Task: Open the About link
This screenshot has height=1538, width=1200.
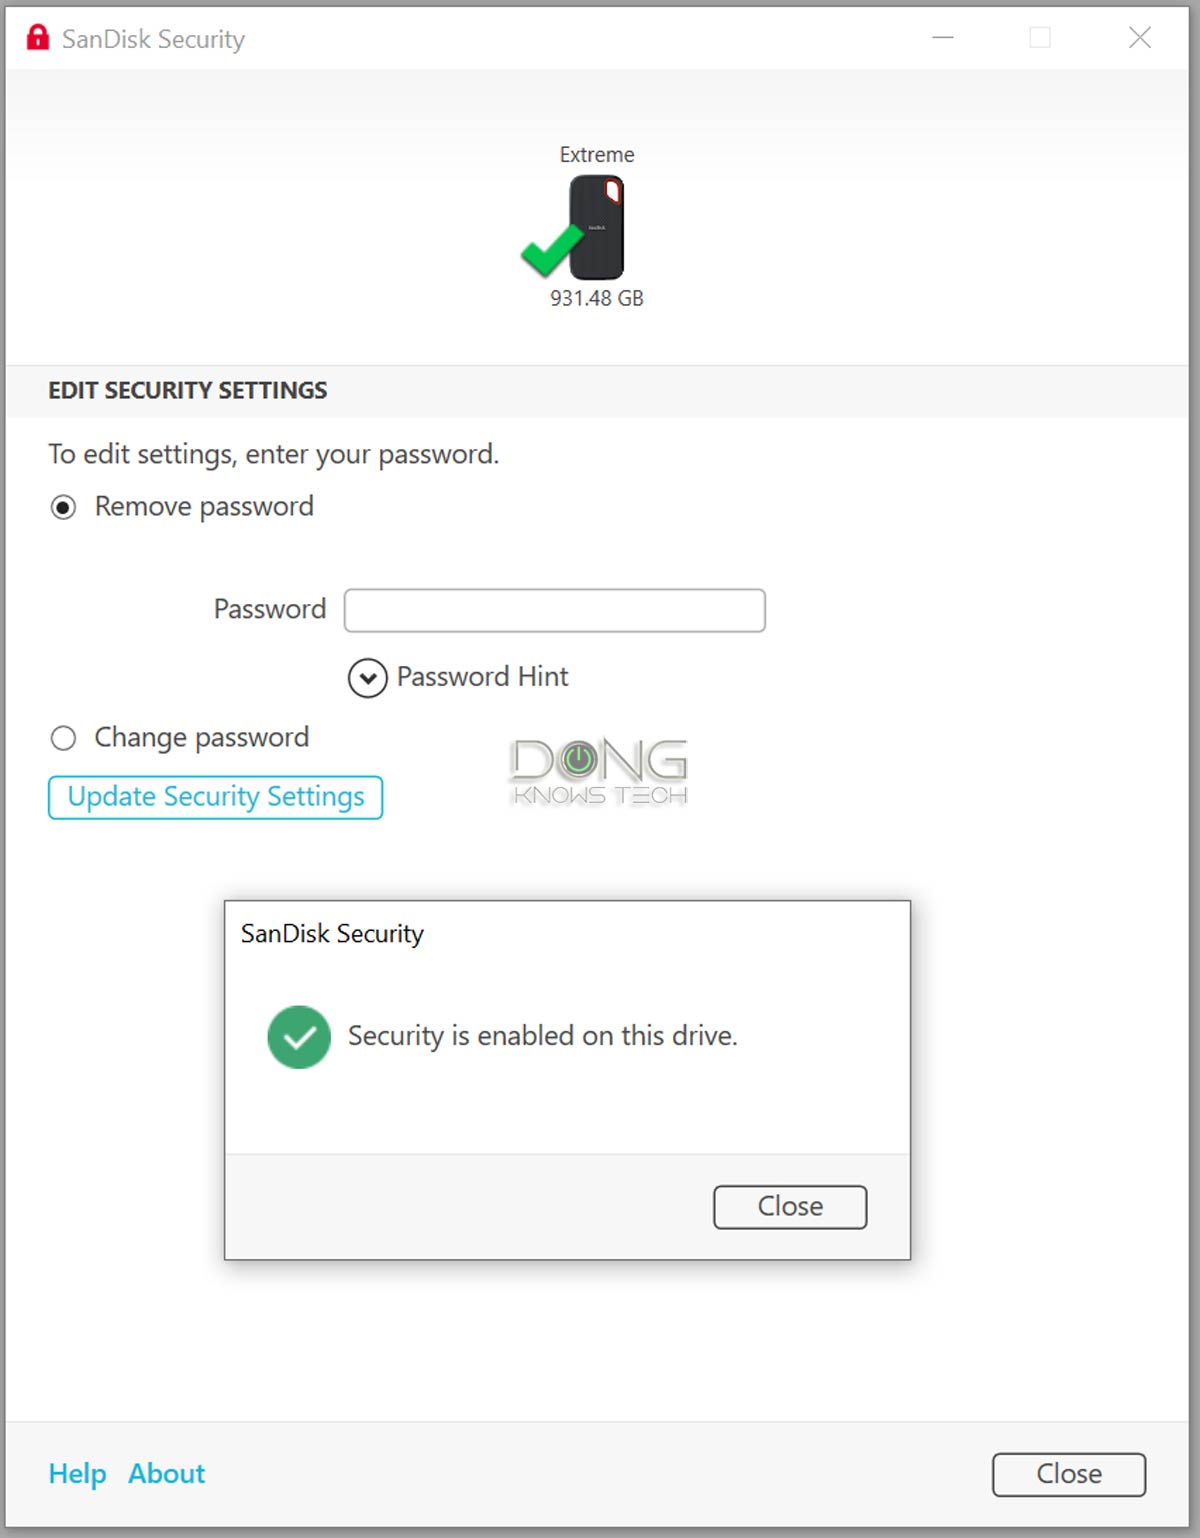Action: tap(166, 1474)
